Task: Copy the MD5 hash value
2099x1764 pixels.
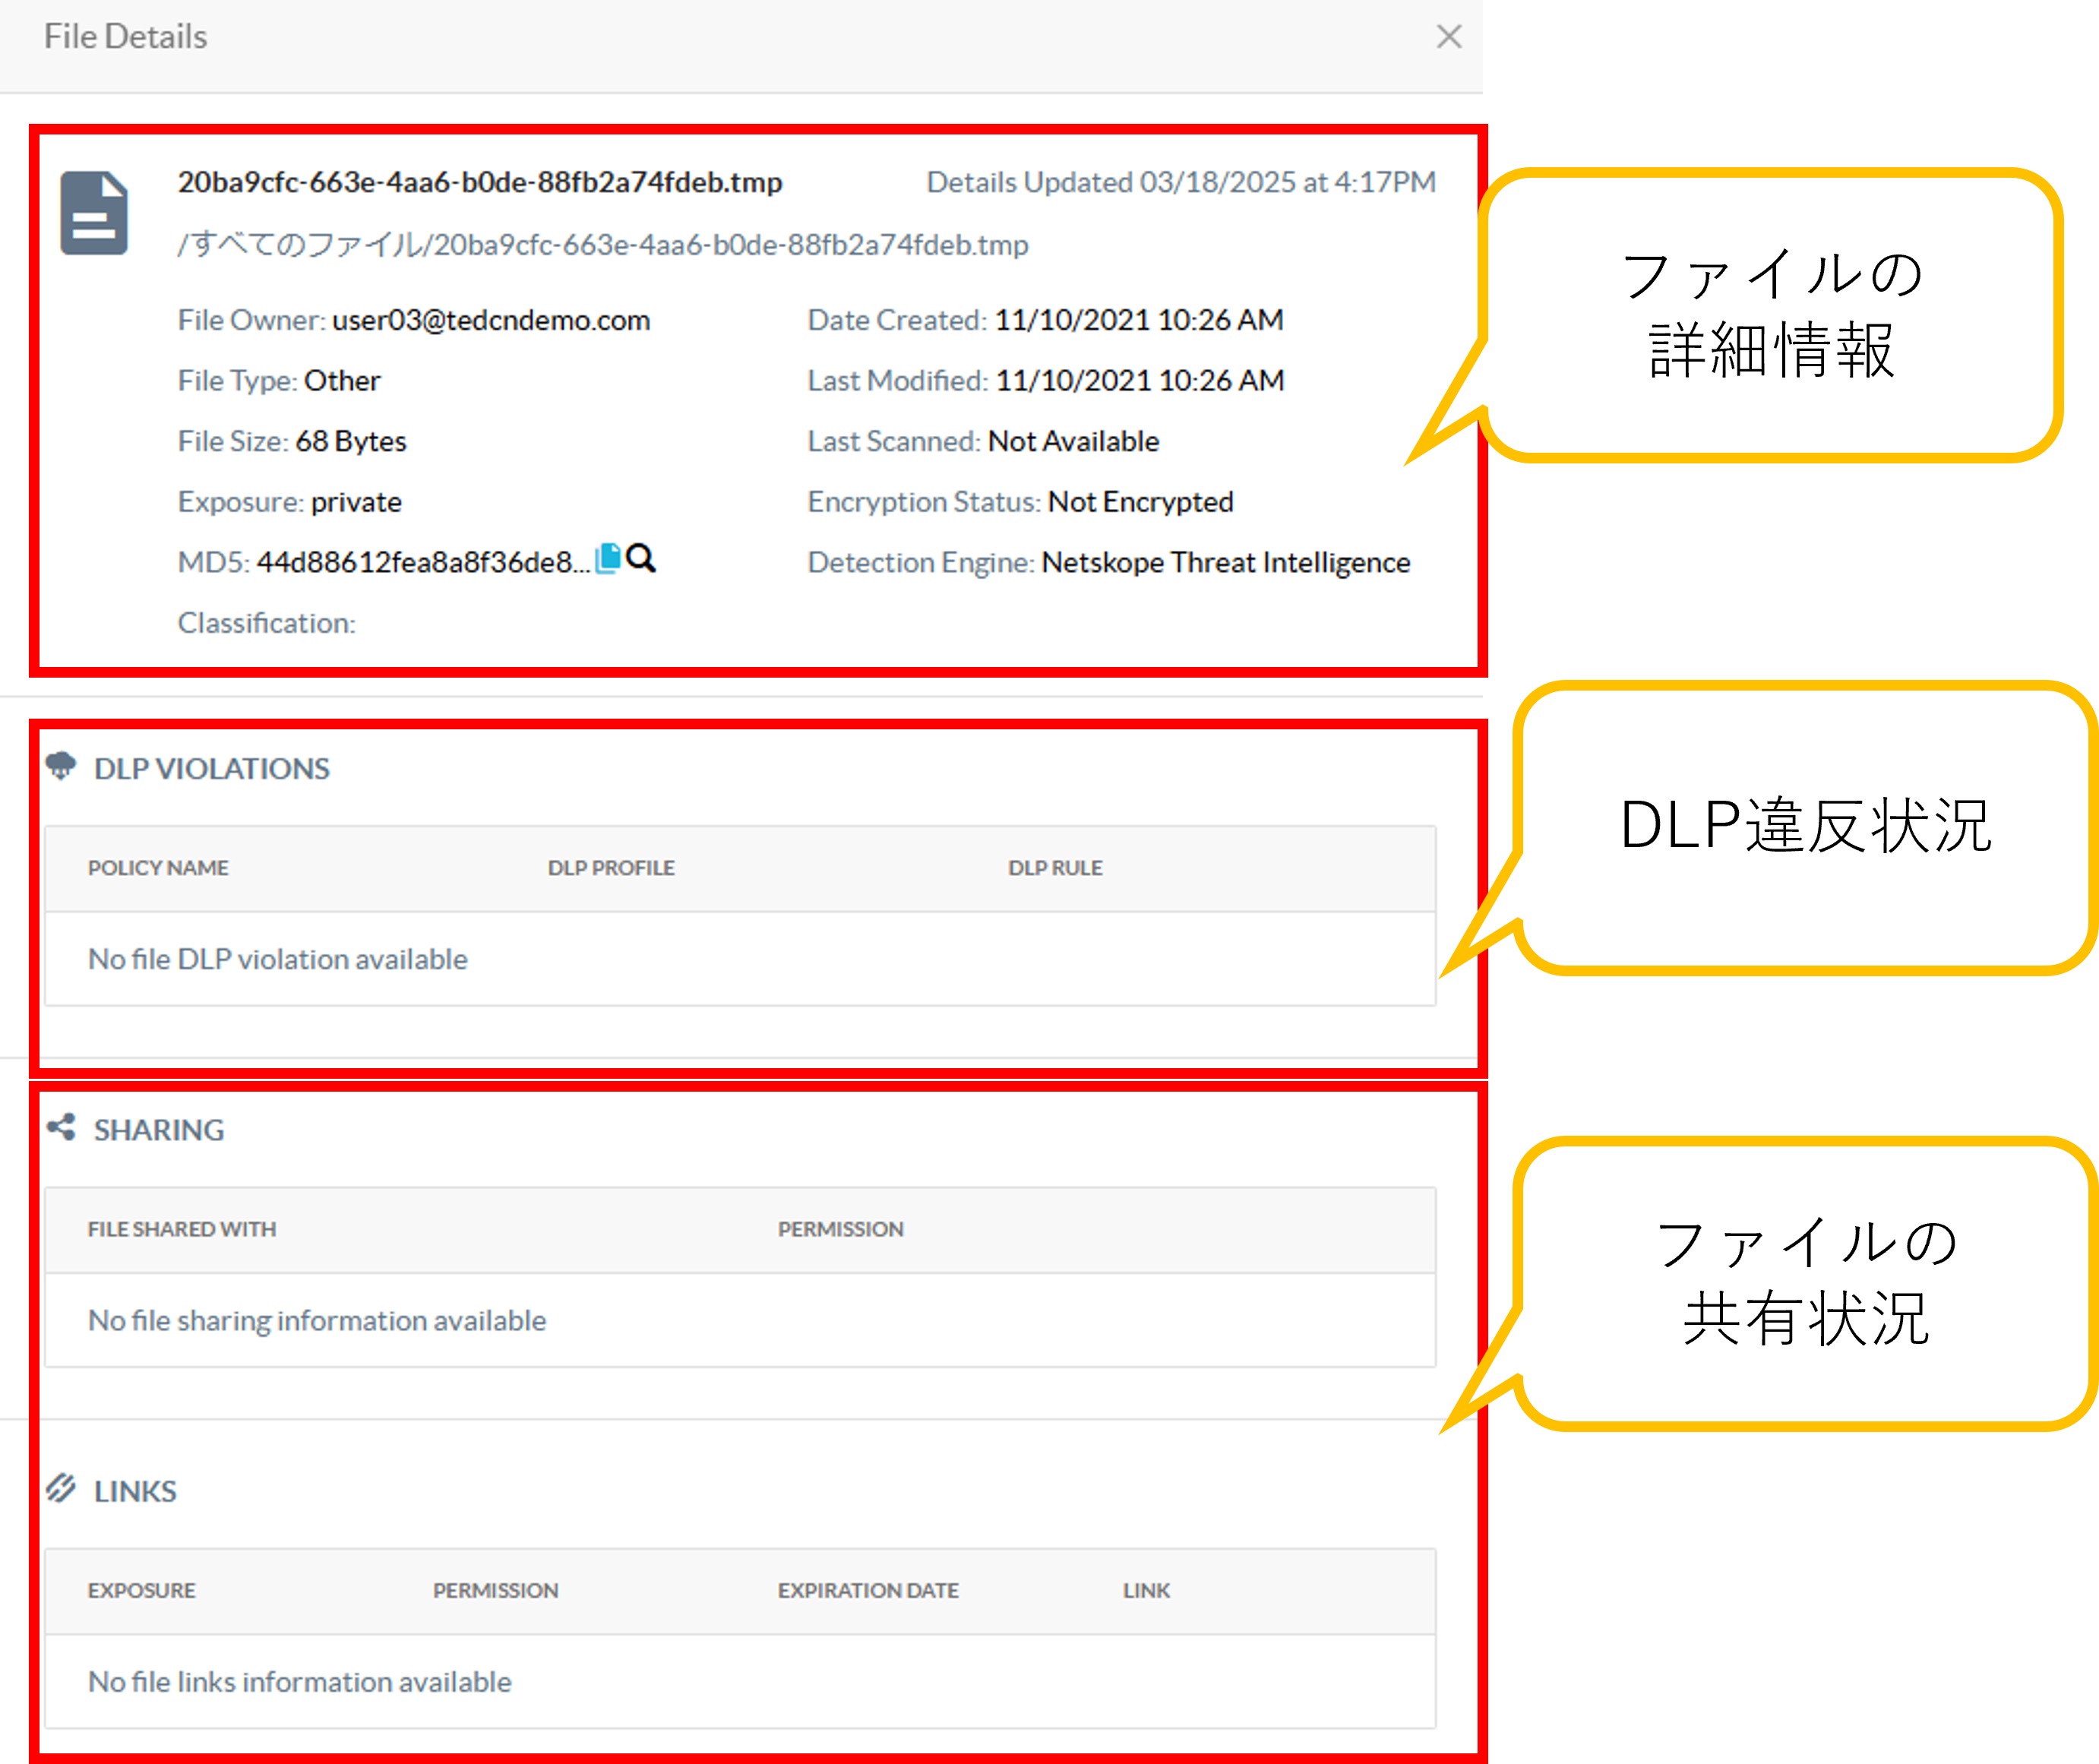Action: [608, 558]
